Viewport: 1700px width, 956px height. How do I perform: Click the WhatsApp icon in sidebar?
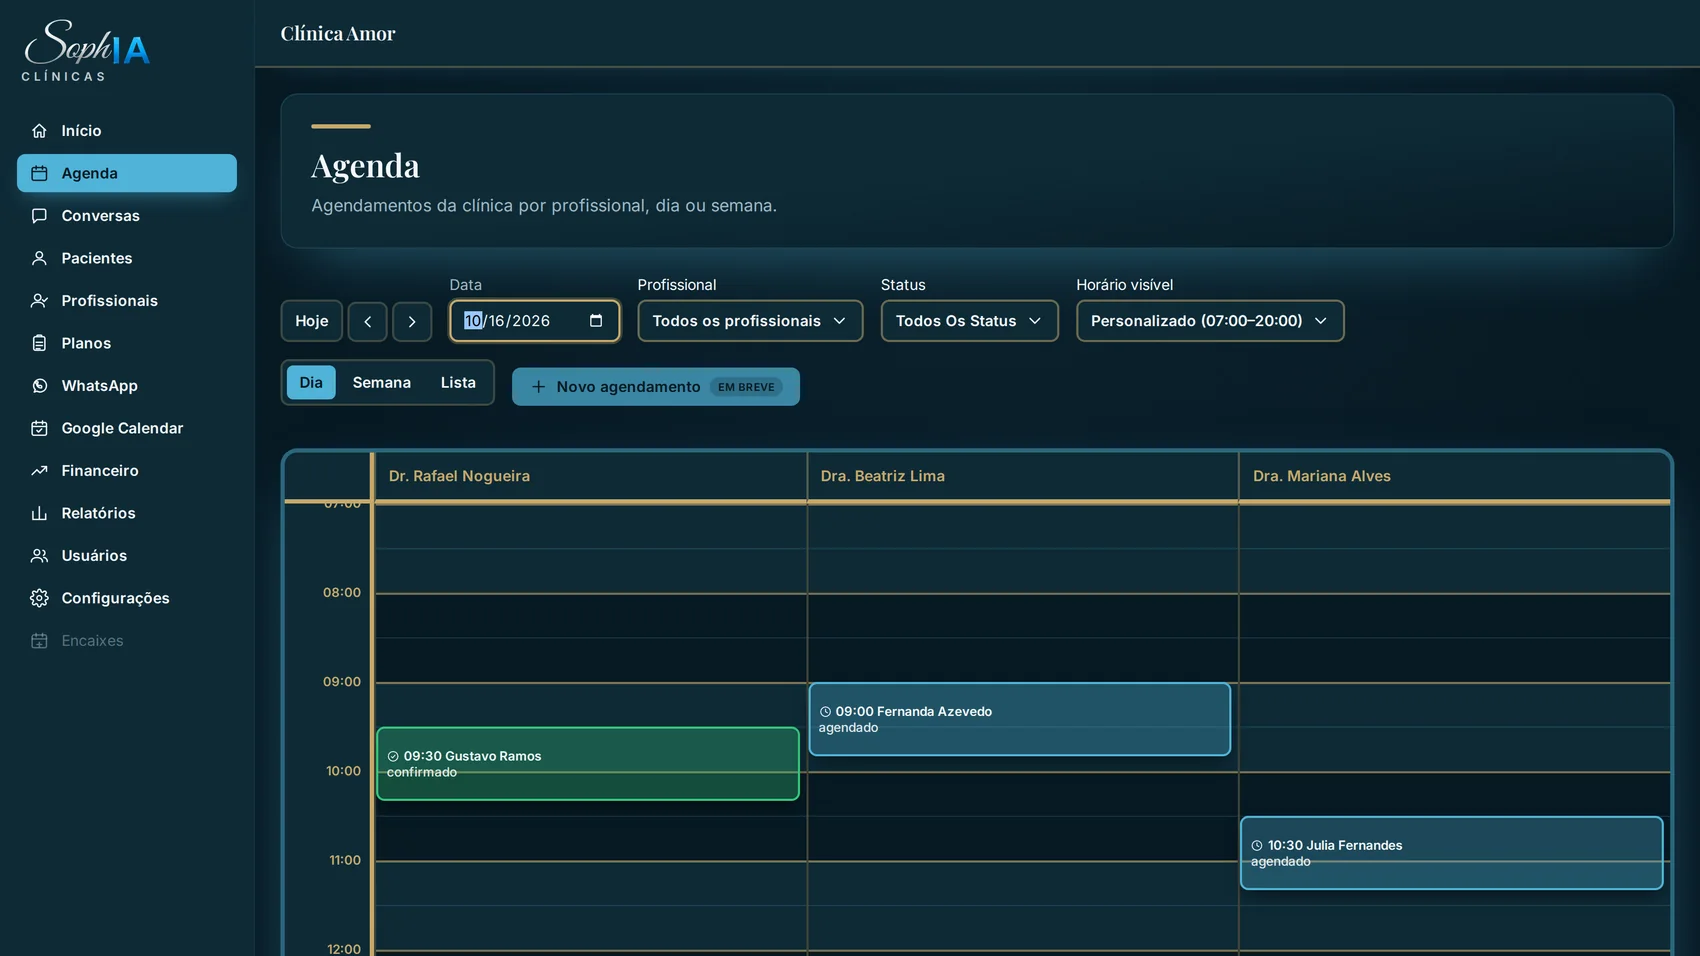(x=39, y=386)
